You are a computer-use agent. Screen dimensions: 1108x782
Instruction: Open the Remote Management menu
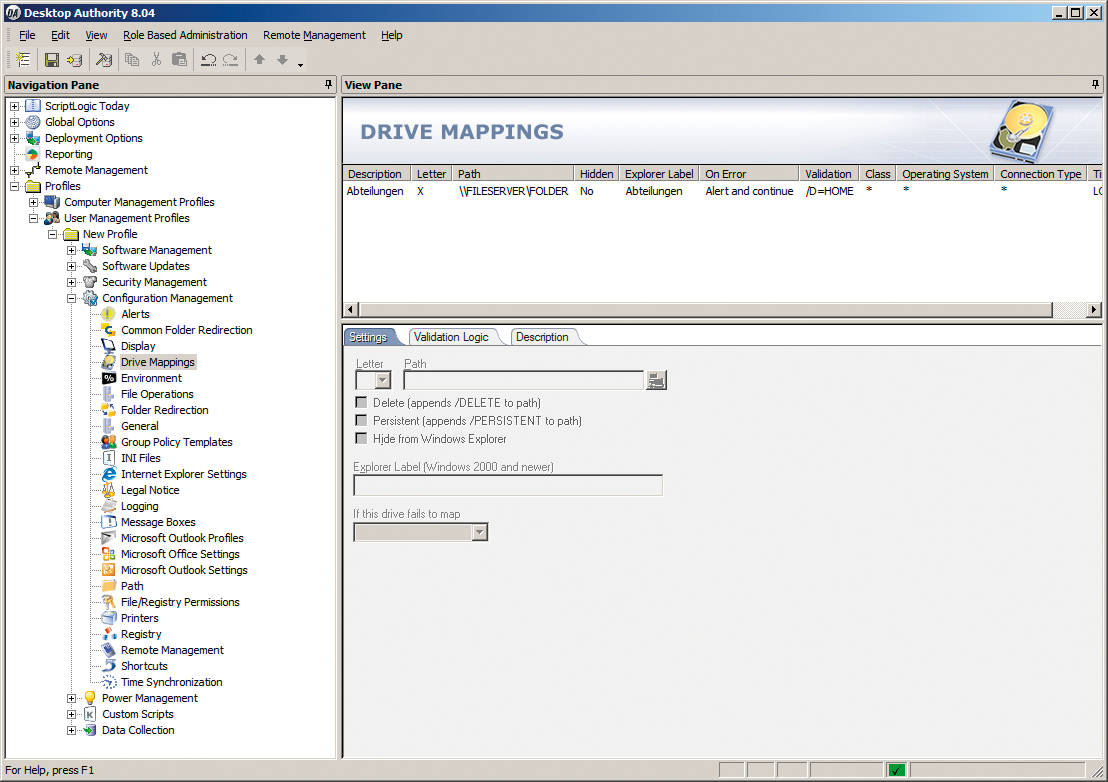314,34
